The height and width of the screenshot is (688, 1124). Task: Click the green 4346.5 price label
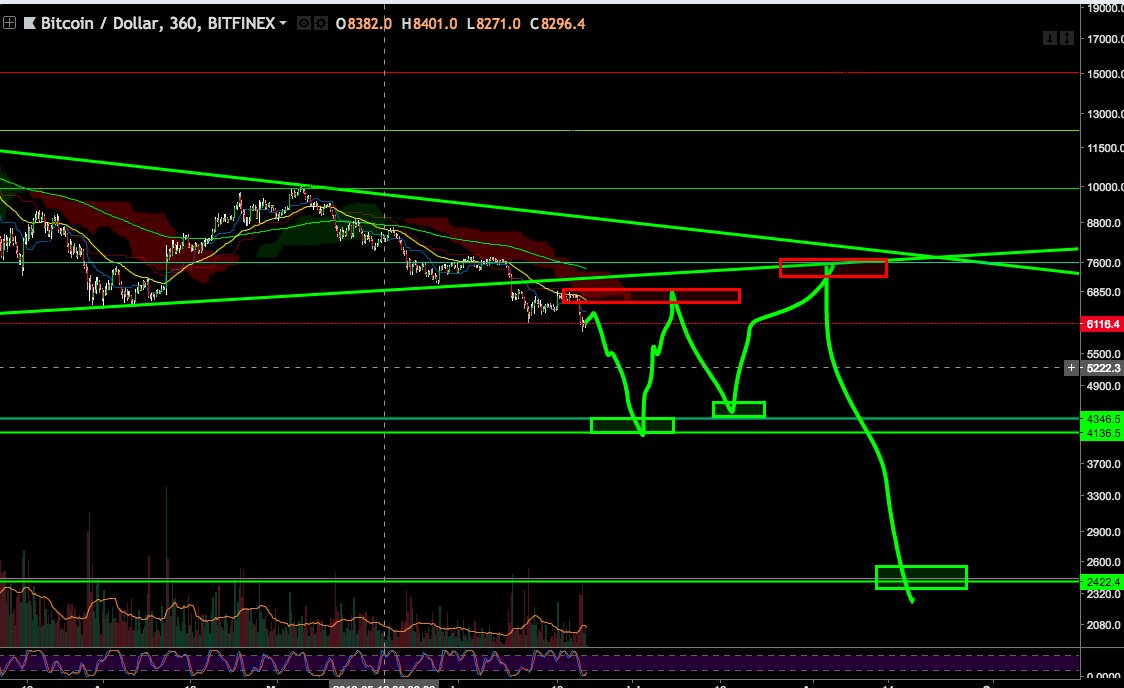click(x=1102, y=419)
